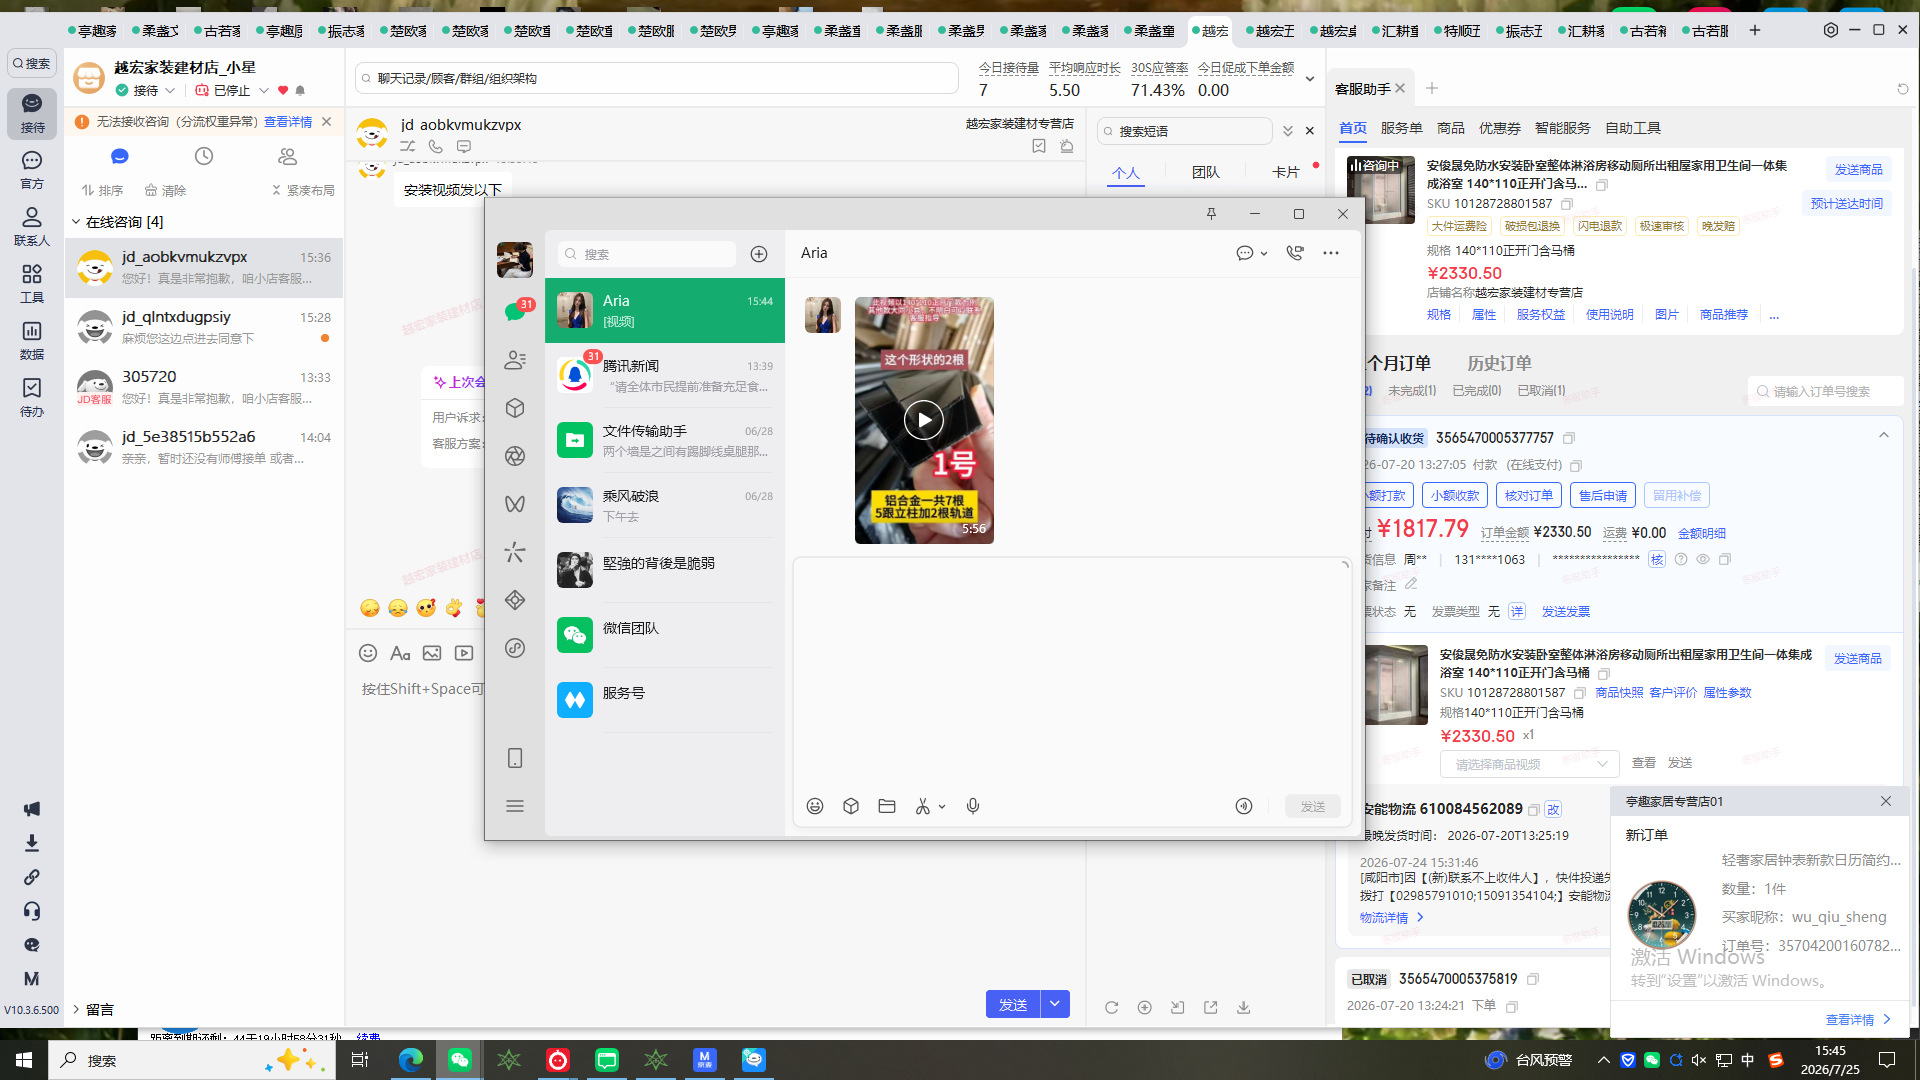Open WeChat favorites cube icon in sidebar

(x=515, y=408)
